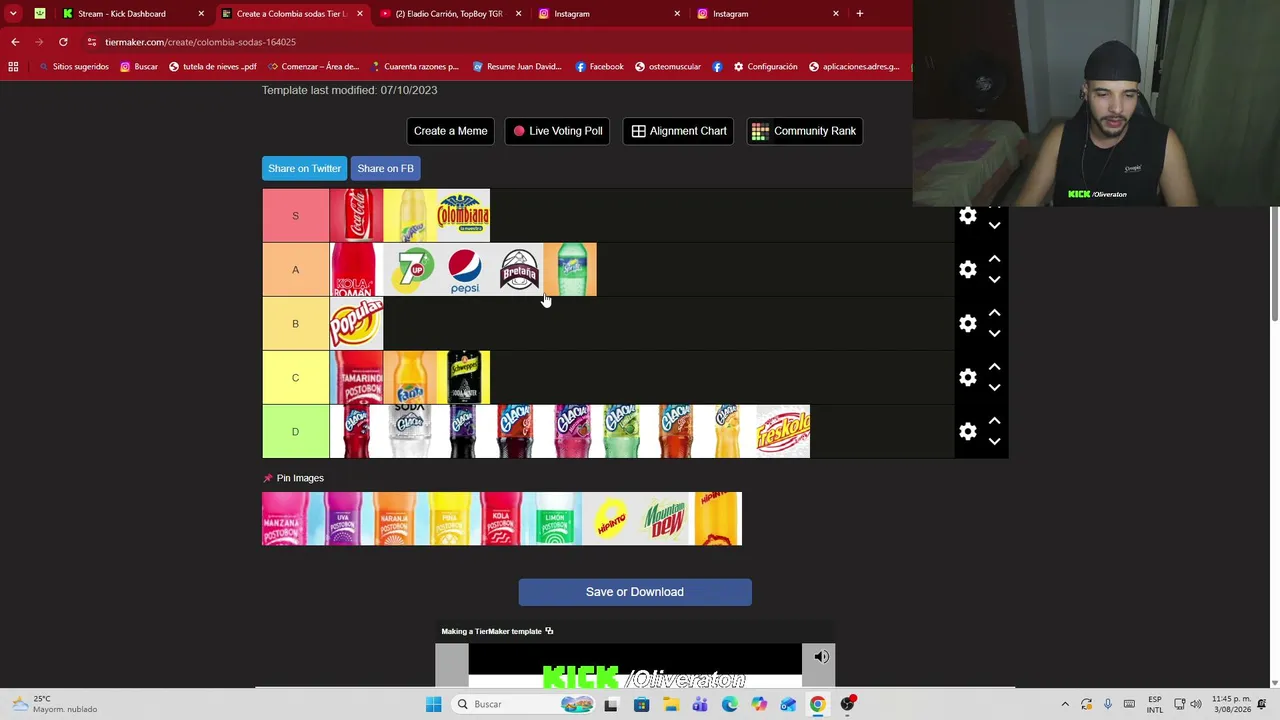This screenshot has width=1280, height=720.
Task: Move the B tier row up
Action: tap(994, 313)
